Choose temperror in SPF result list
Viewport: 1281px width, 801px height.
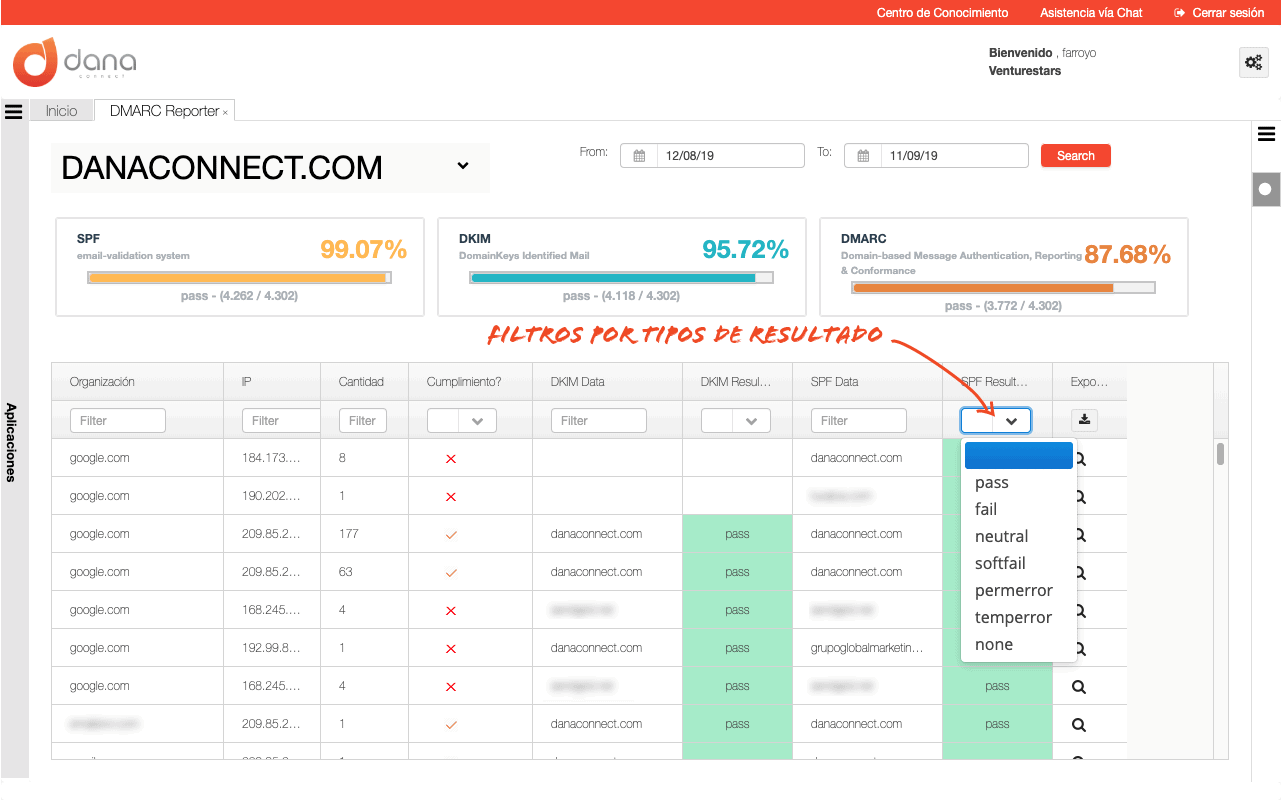[x=1018, y=618]
